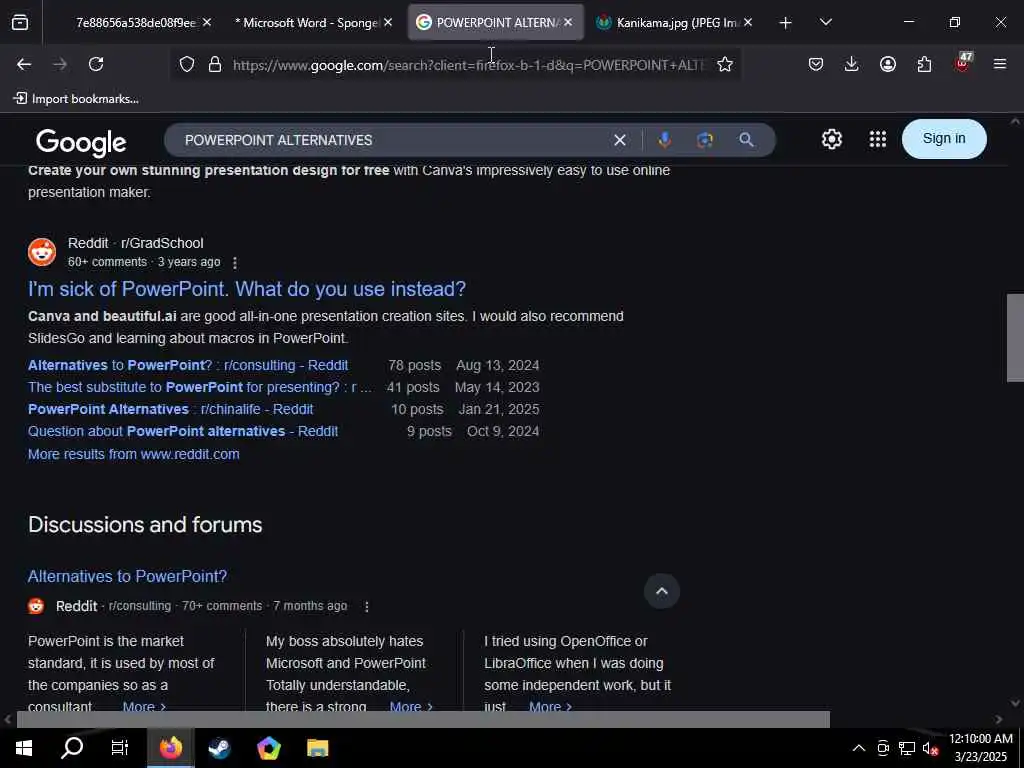Screen dimensions: 1024x768
Task: Open More results from www.reddit.com
Action: [134, 454]
